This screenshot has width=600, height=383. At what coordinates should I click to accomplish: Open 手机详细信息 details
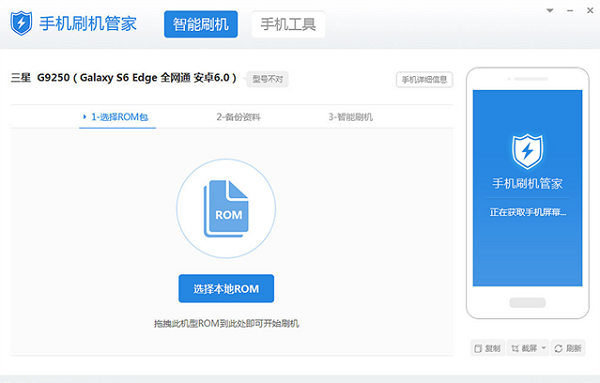pos(424,80)
